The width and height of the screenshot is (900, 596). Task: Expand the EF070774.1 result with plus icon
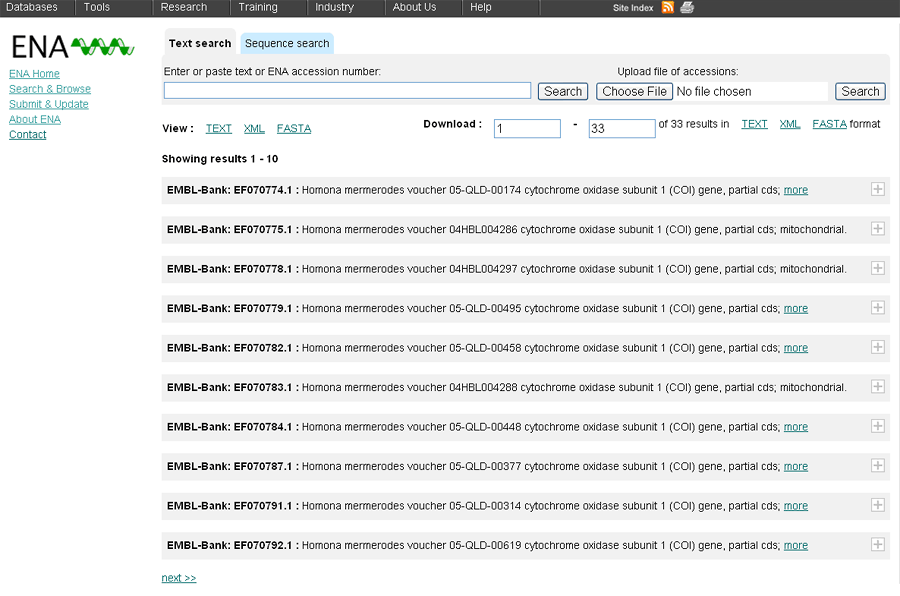pos(878,189)
